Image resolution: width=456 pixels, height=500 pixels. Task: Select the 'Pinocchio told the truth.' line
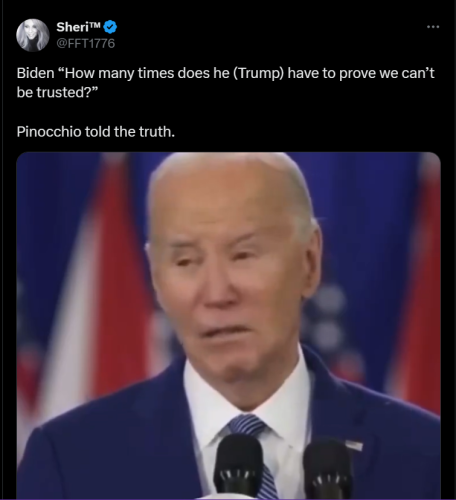click(x=96, y=132)
